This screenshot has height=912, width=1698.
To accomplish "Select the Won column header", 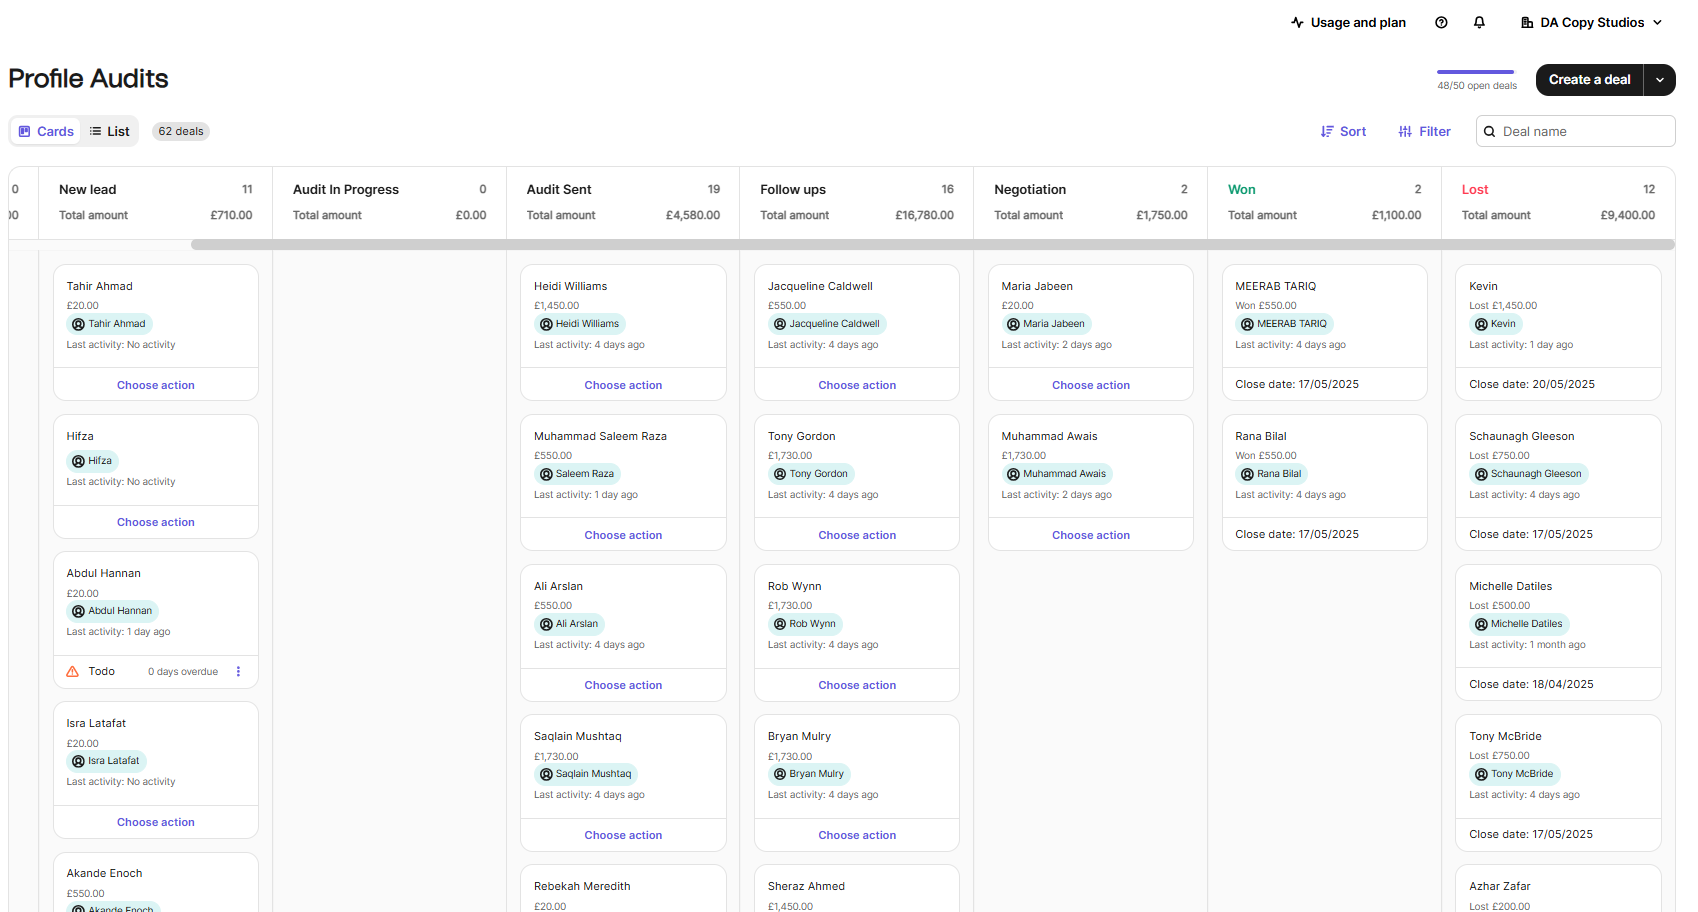I will [x=1241, y=190].
